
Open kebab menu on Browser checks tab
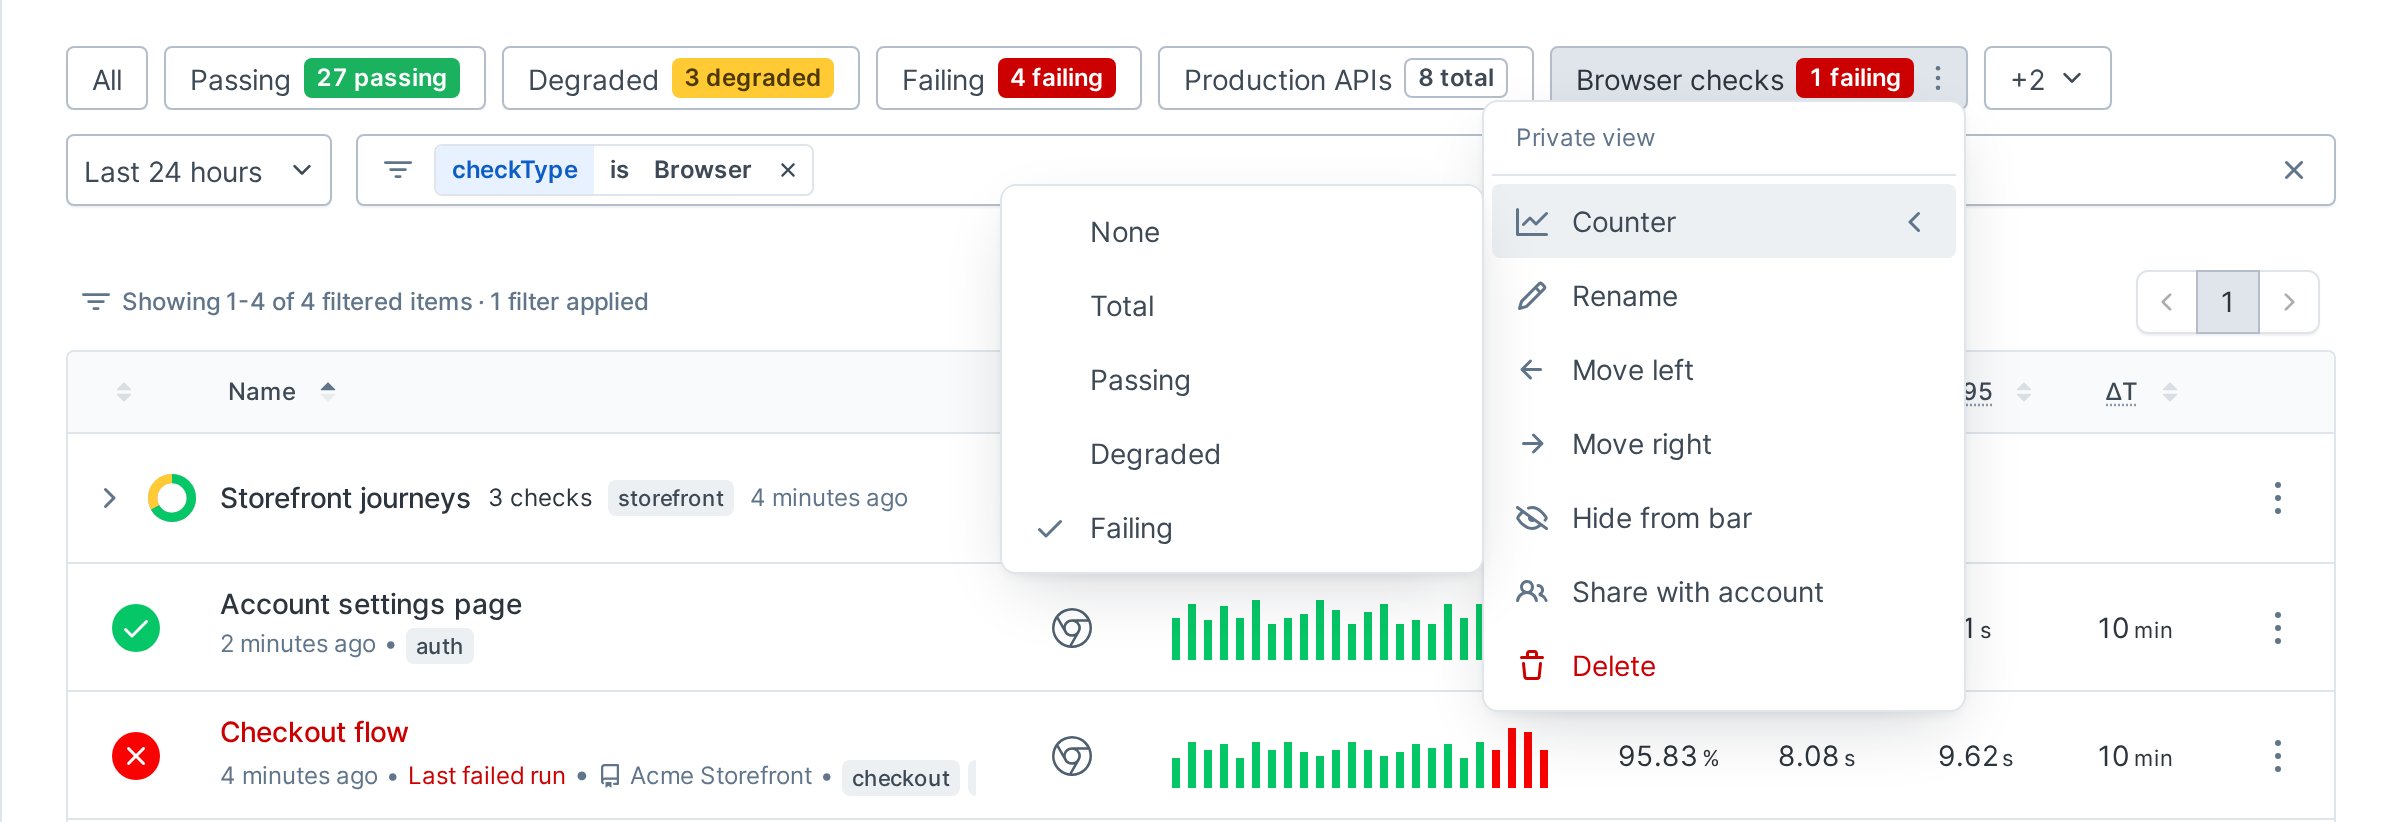[x=1938, y=78]
